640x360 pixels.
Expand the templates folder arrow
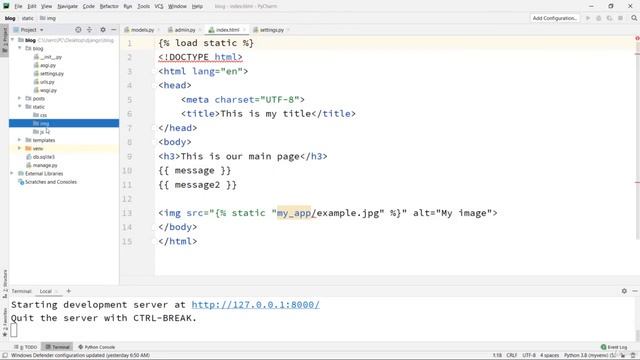pyautogui.click(x=20, y=140)
